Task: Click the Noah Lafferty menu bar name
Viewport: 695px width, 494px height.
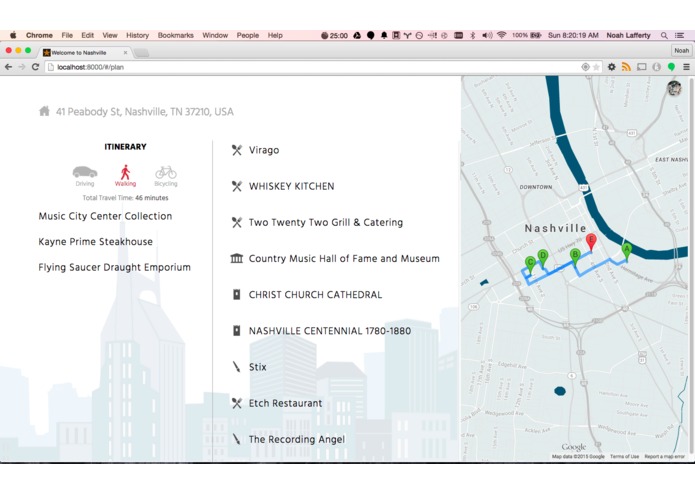Action: click(x=628, y=35)
